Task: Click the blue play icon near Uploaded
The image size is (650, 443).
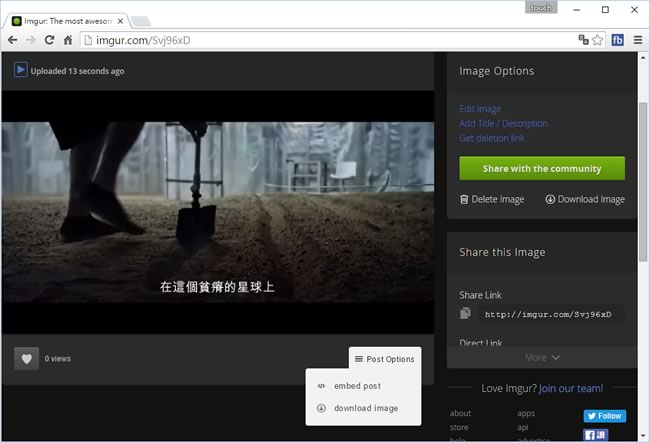Action: tap(21, 70)
